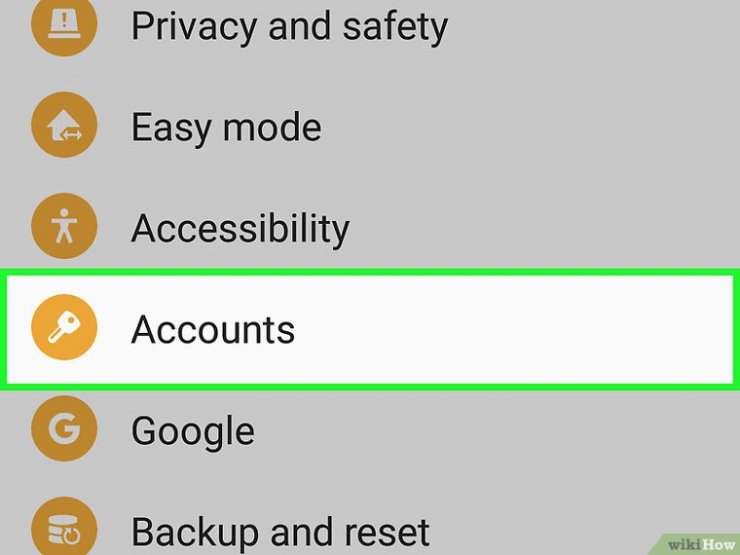The width and height of the screenshot is (740, 555).
Task: Click the green highlight border around Accounts
Action: [370, 273]
